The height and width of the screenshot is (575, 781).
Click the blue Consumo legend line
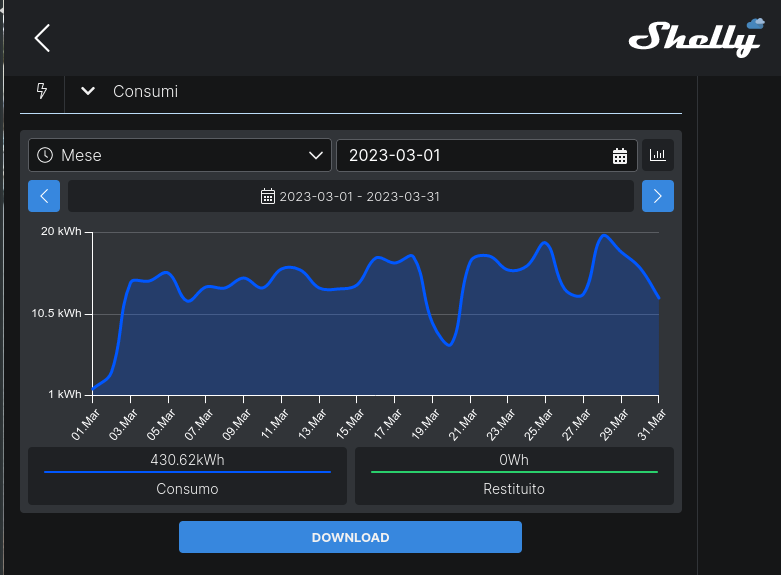pyautogui.click(x=187, y=472)
